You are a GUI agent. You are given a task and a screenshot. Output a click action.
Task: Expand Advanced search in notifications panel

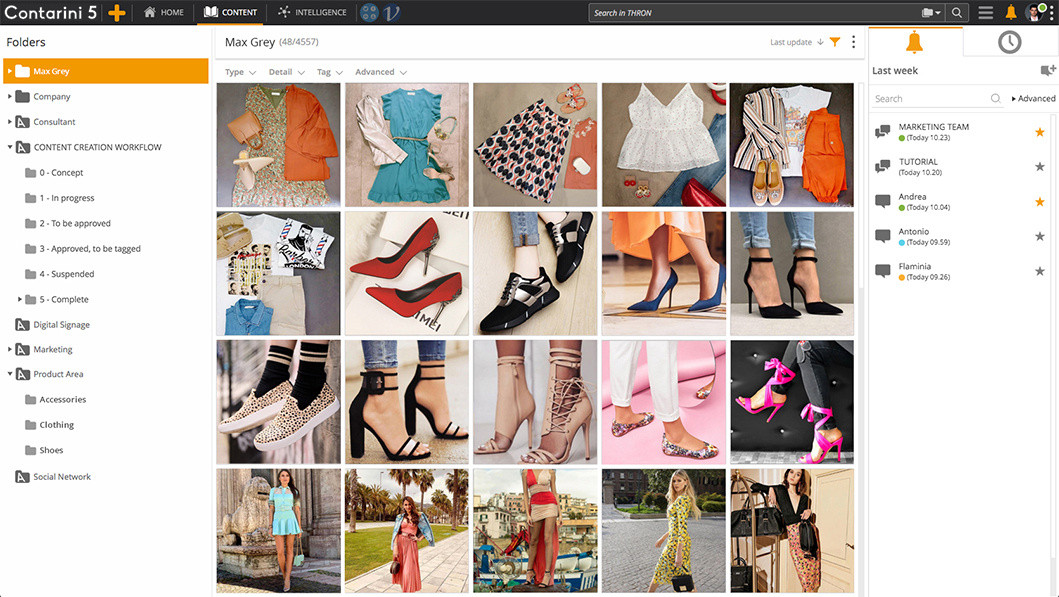1033,99
